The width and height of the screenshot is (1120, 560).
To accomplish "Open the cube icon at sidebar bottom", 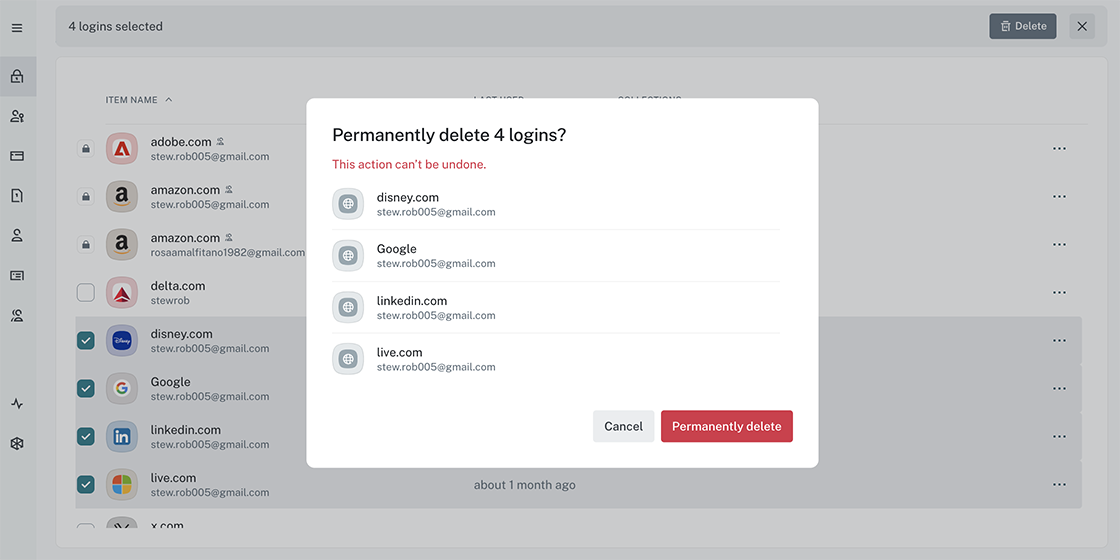I will point(17,444).
